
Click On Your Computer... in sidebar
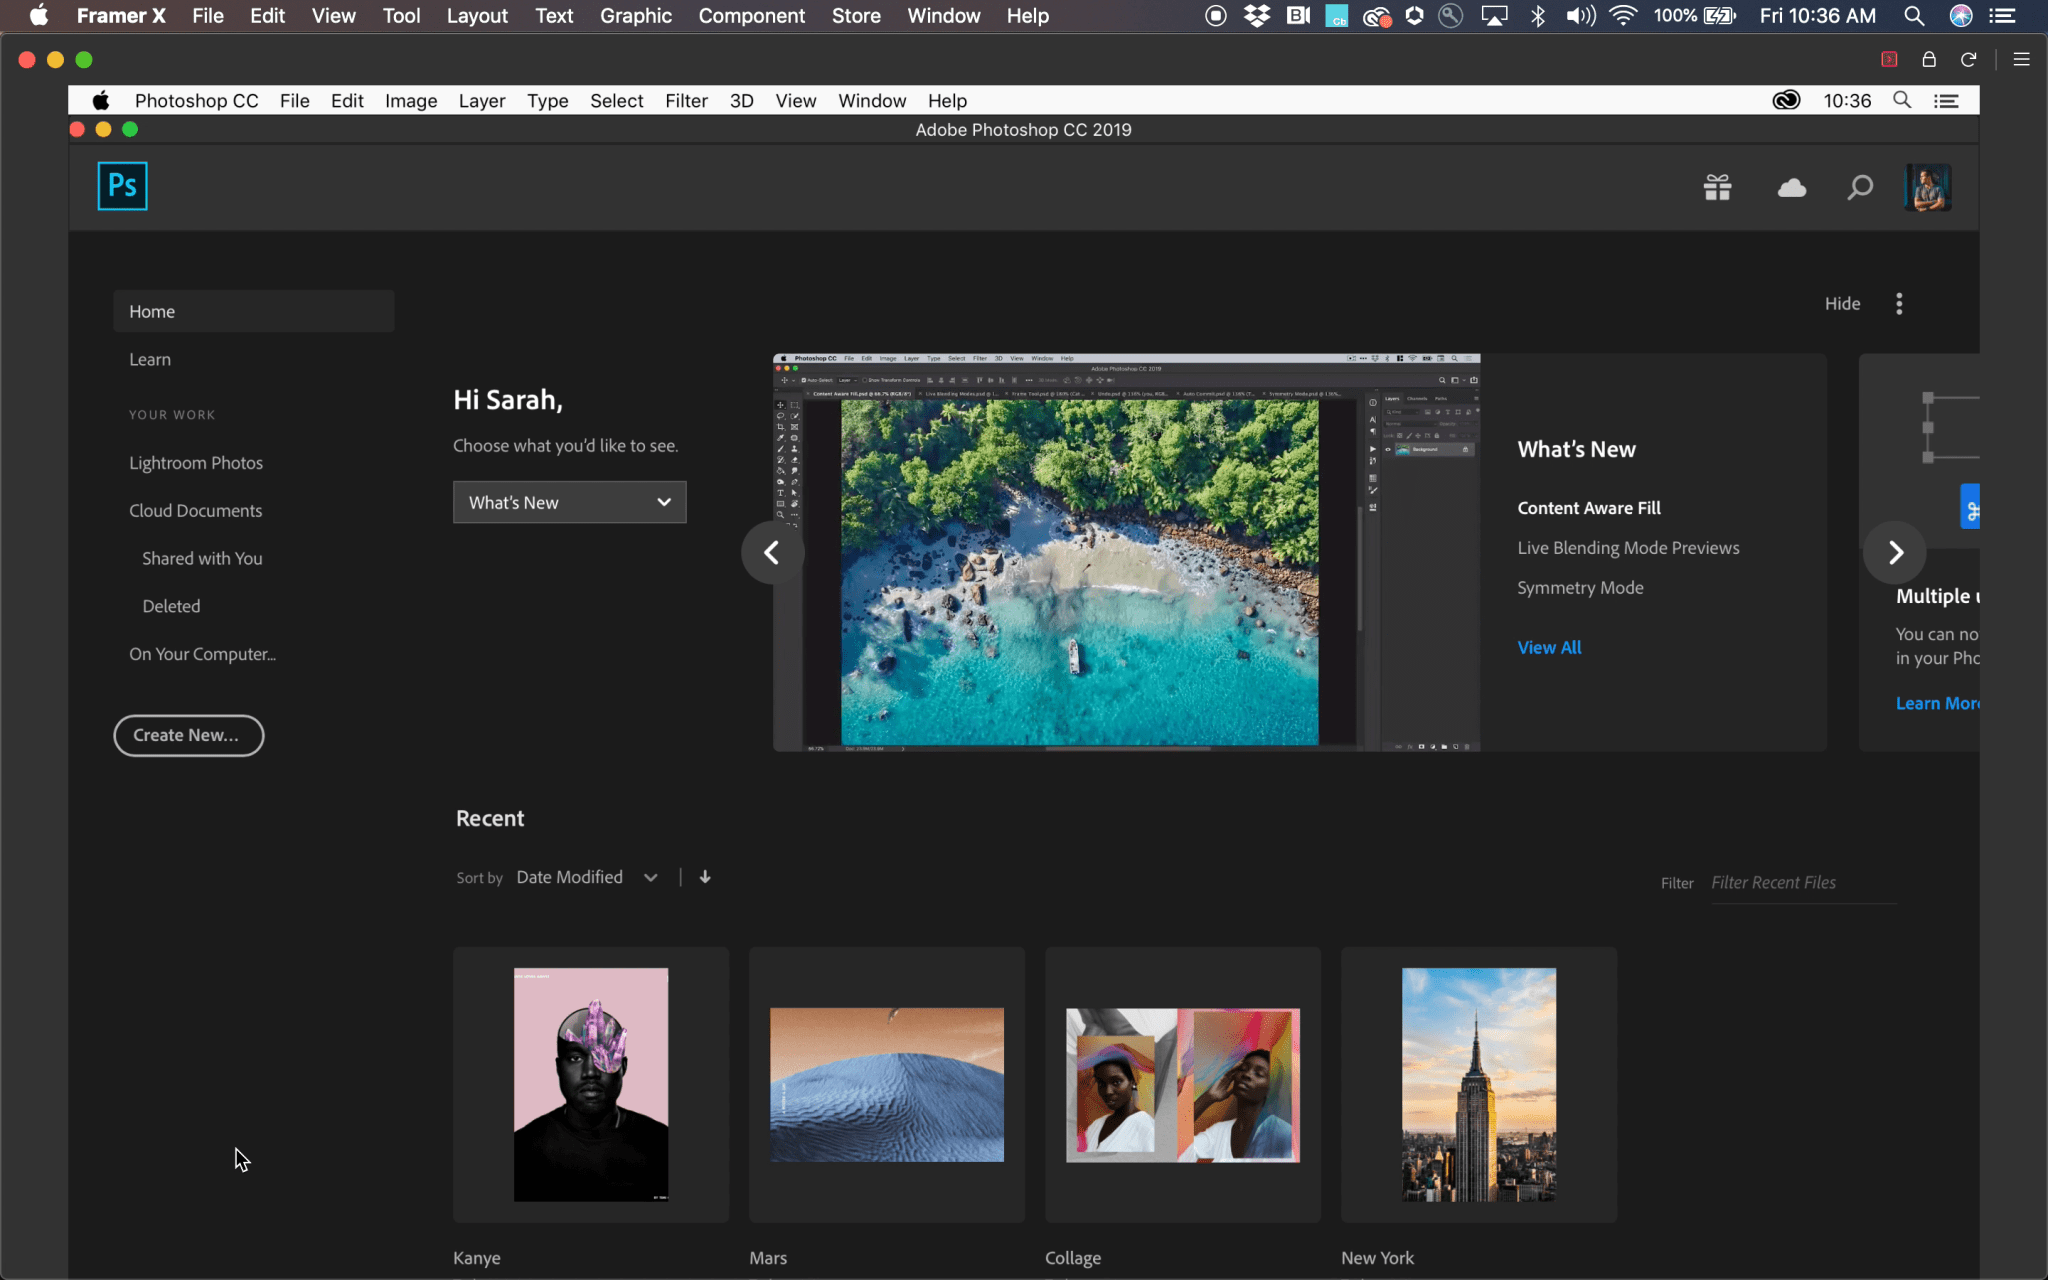coord(202,654)
